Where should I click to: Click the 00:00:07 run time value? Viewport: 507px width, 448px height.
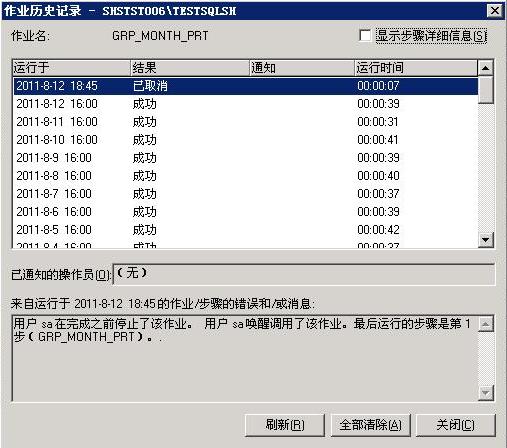pos(378,86)
